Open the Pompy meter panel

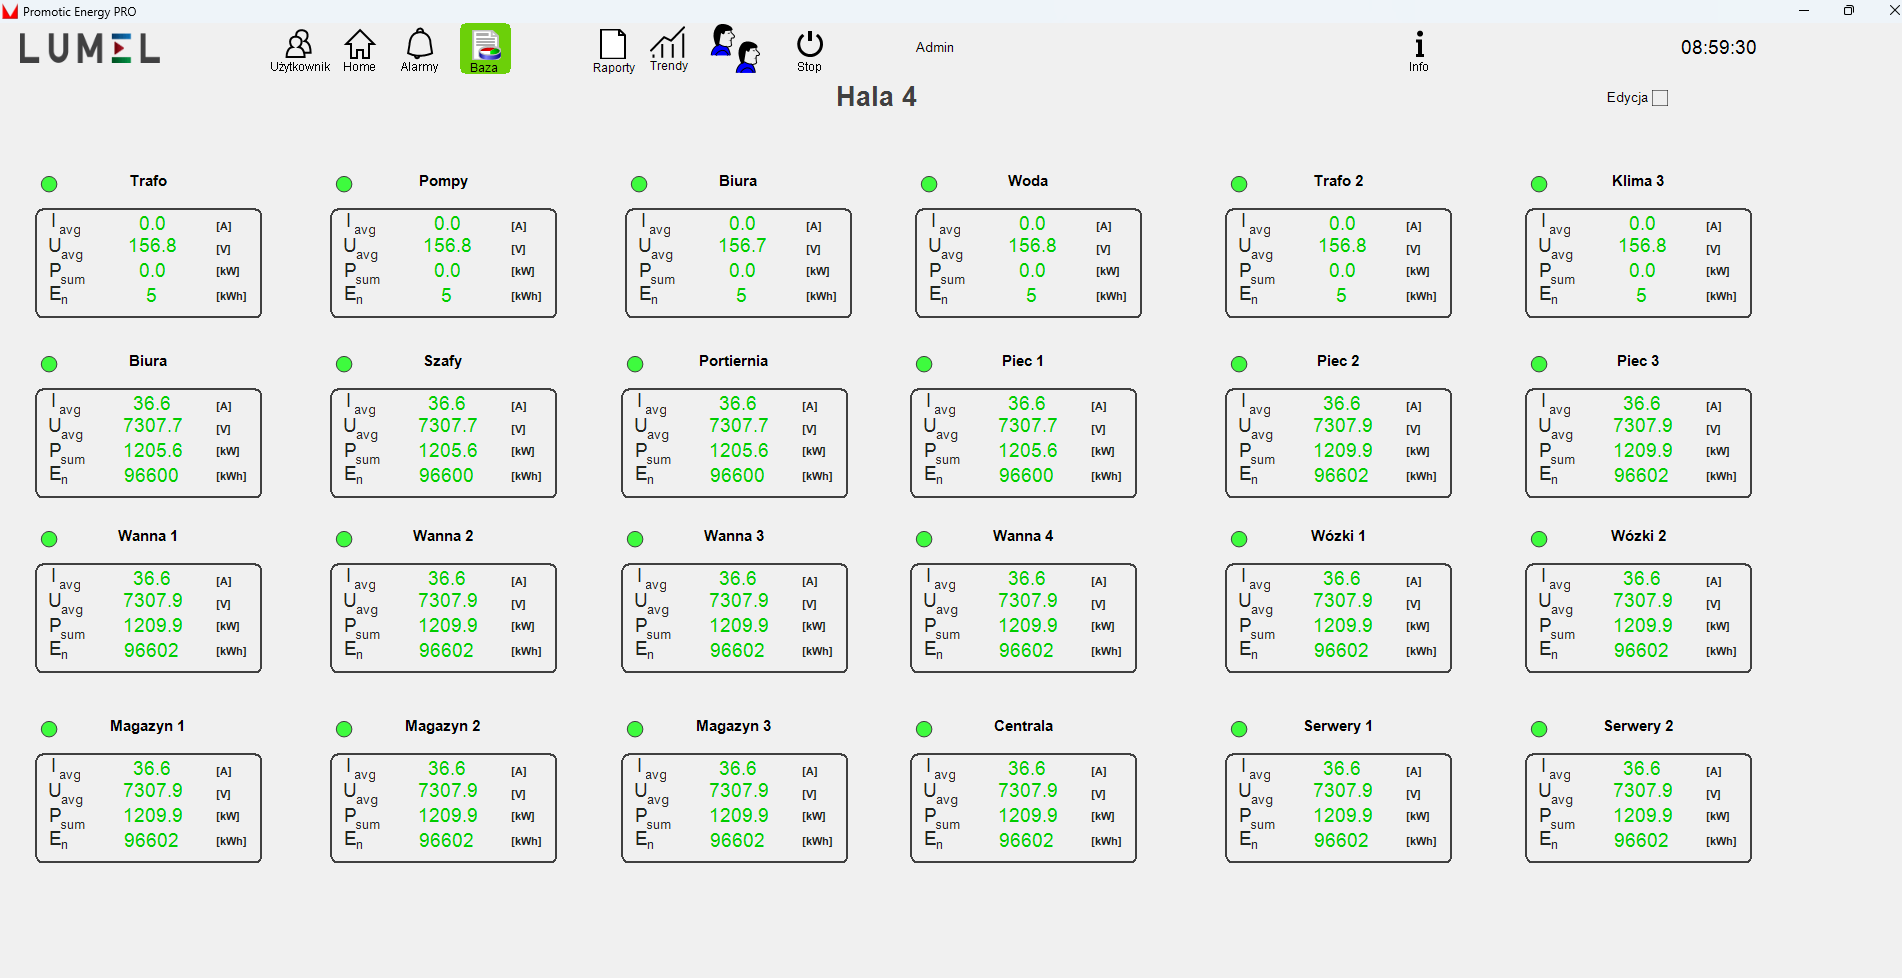click(444, 263)
